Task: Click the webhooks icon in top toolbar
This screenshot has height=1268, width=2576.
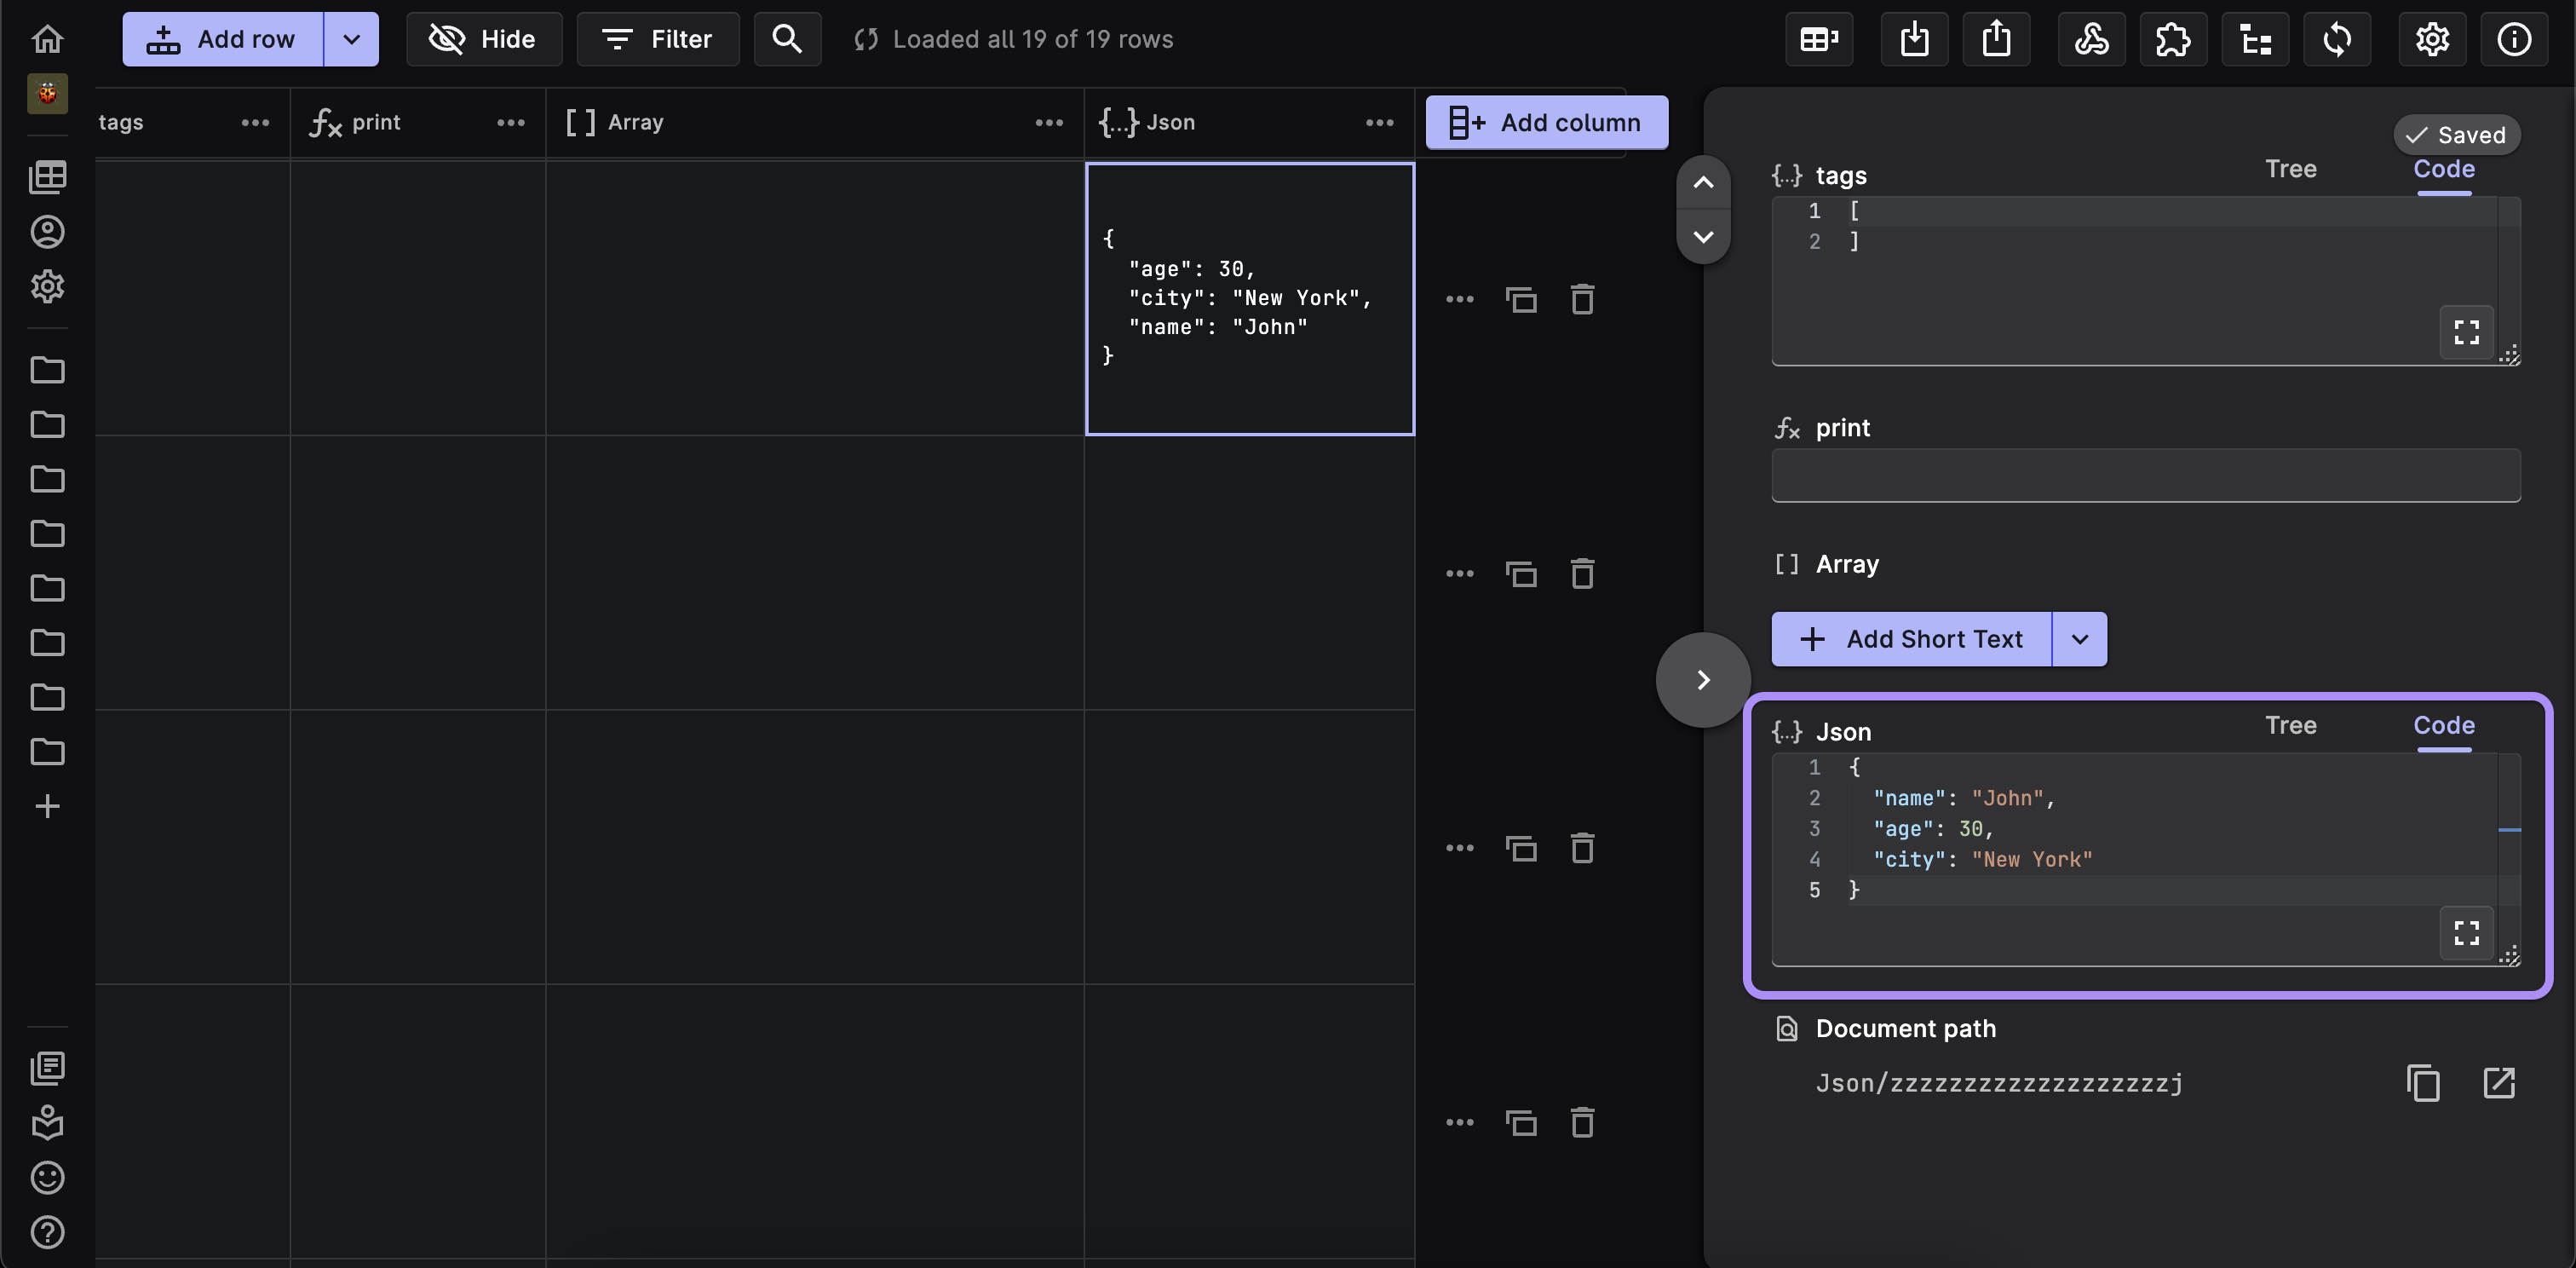Action: pos(2091,39)
